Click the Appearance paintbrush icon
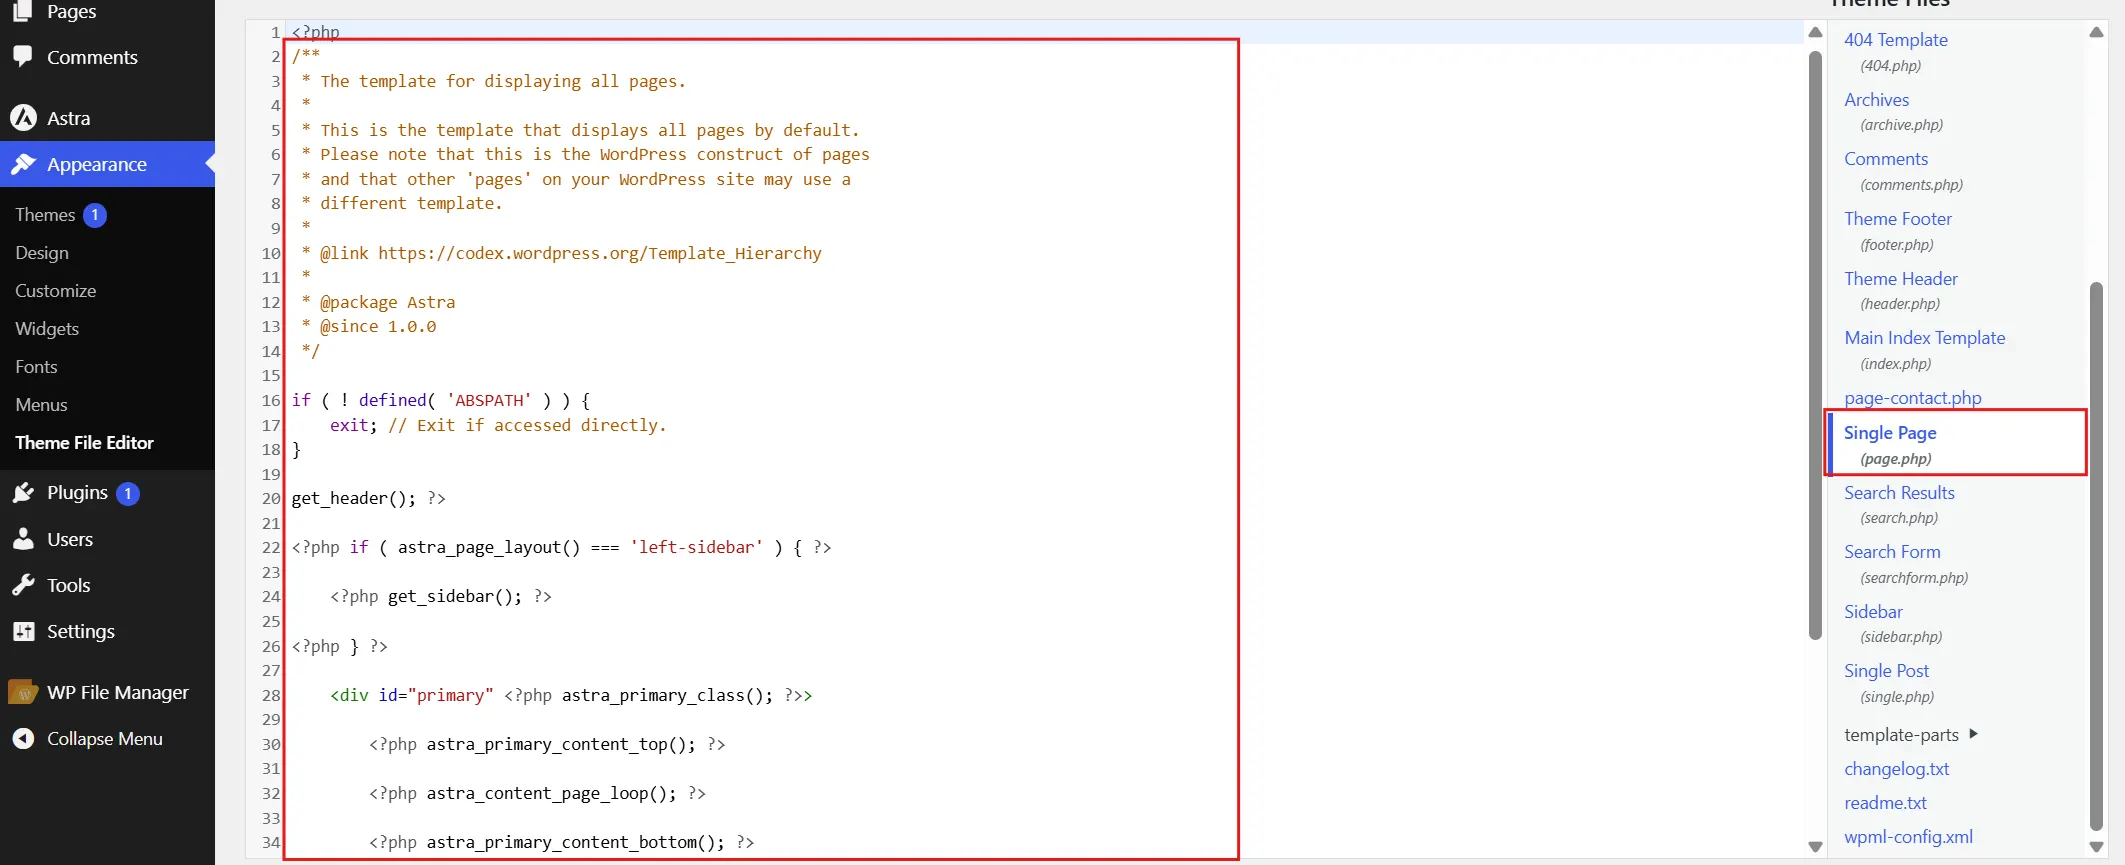The image size is (2125, 865). [23, 164]
